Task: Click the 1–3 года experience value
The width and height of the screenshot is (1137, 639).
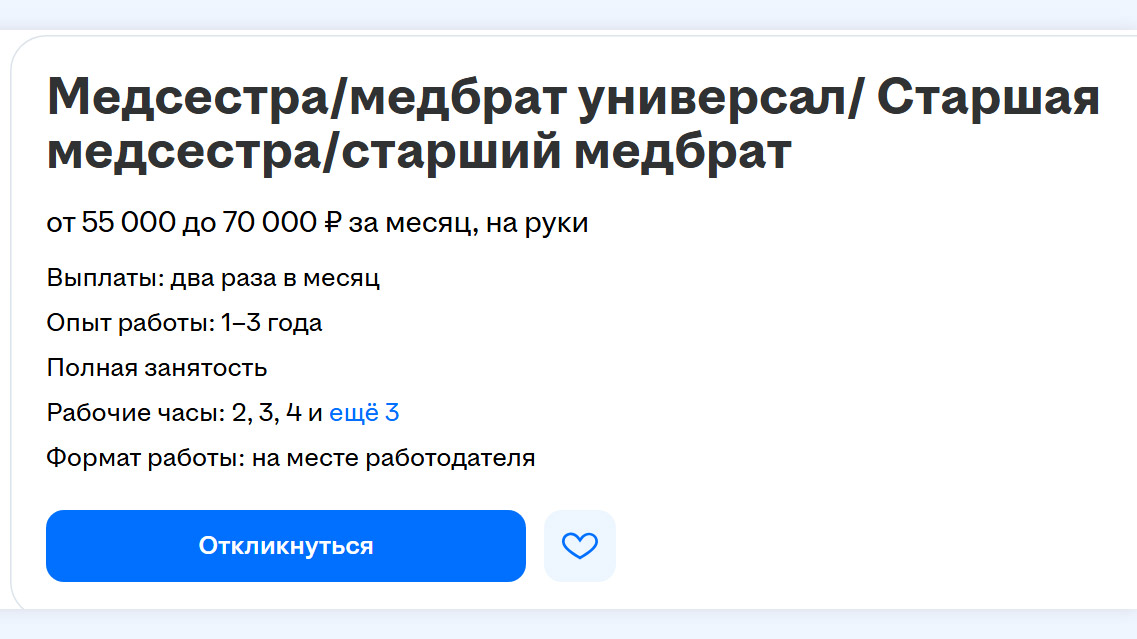Action: tap(272, 323)
